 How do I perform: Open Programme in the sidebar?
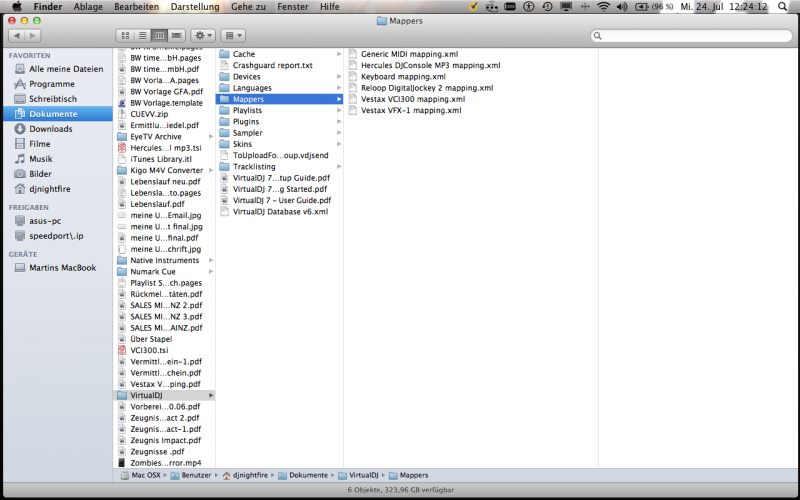51,84
